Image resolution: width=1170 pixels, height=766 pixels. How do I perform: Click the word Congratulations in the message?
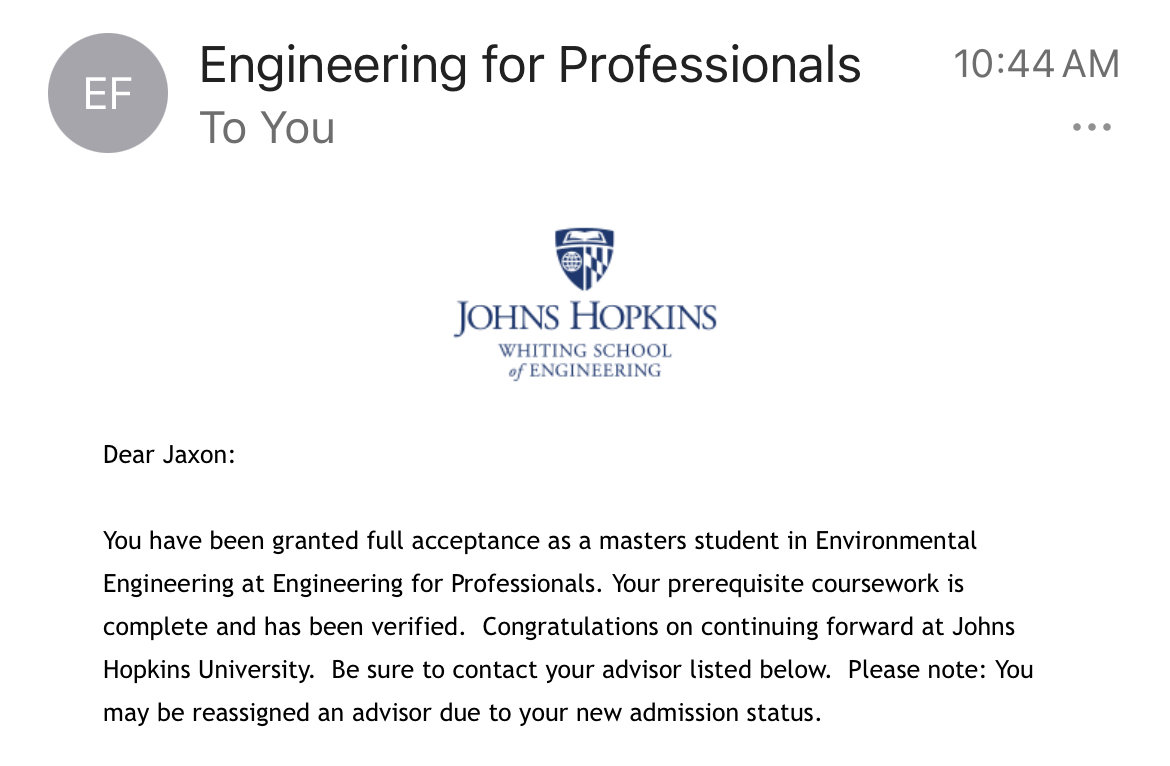(570, 627)
